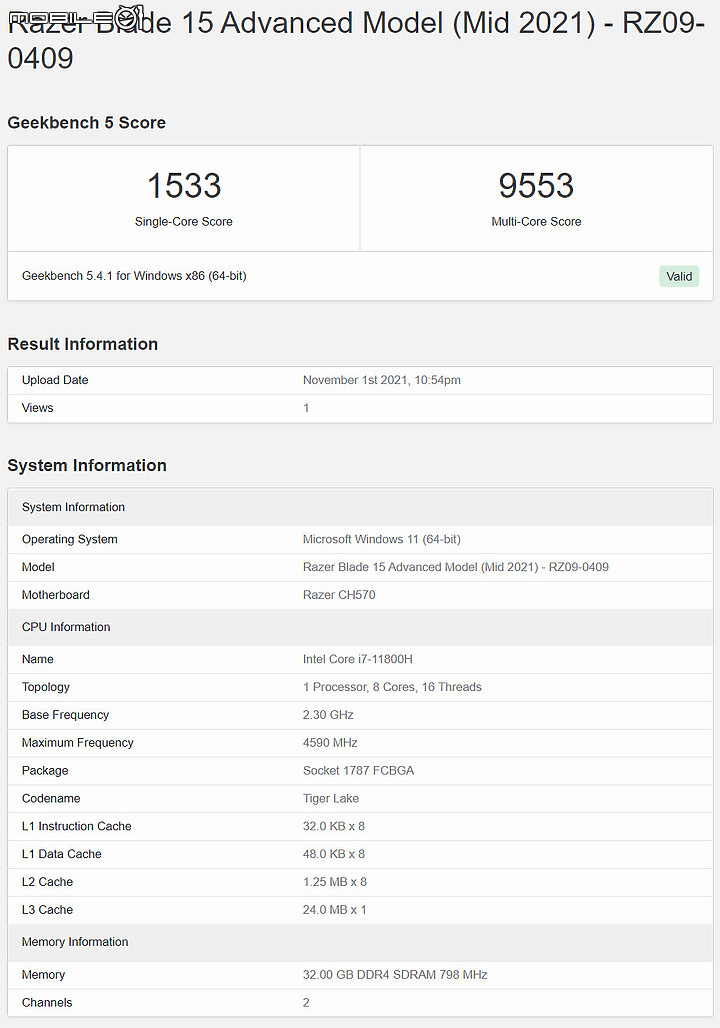720x1028 pixels.
Task: Select the 48.0 KB x 8 value
Action: (x=334, y=854)
